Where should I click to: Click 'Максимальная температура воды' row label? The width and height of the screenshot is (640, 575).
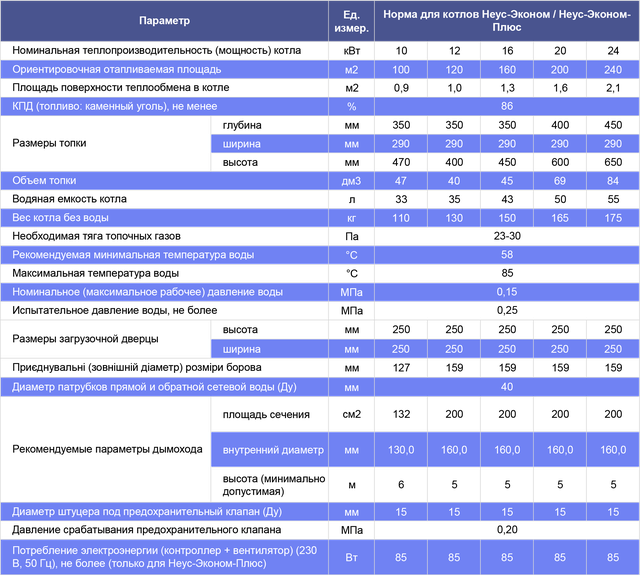pyautogui.click(x=96, y=273)
